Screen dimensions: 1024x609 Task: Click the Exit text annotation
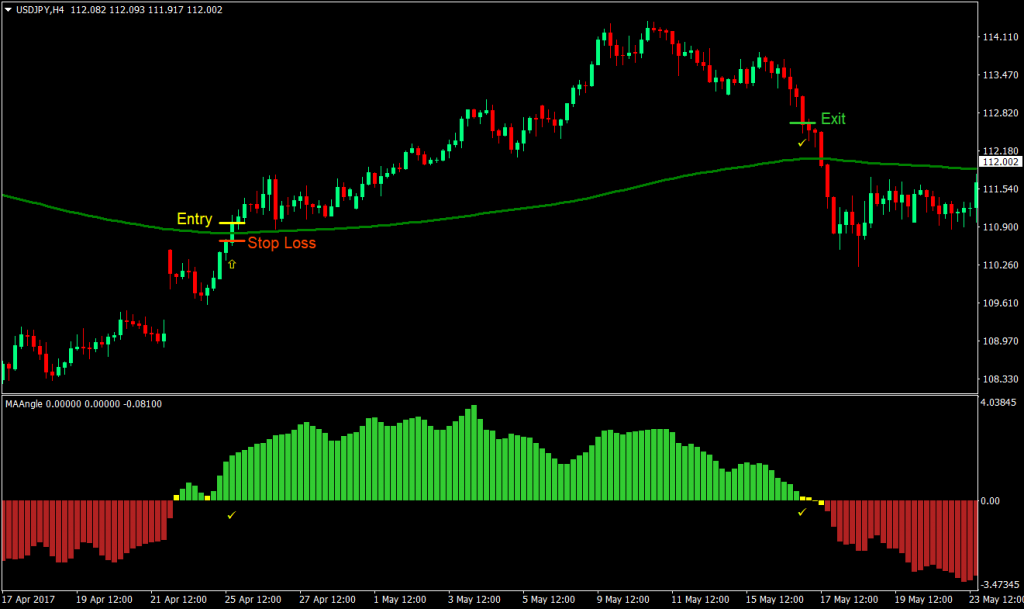[834, 118]
